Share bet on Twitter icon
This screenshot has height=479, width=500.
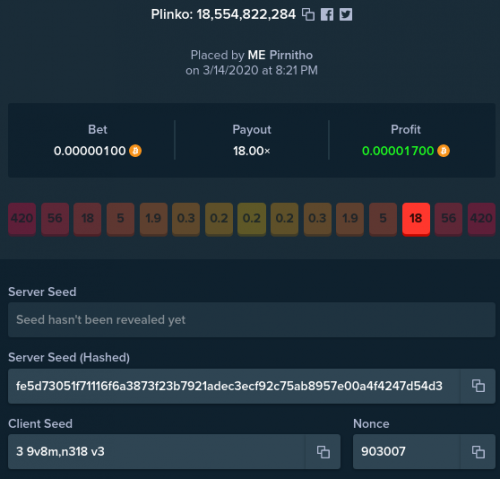tap(346, 15)
